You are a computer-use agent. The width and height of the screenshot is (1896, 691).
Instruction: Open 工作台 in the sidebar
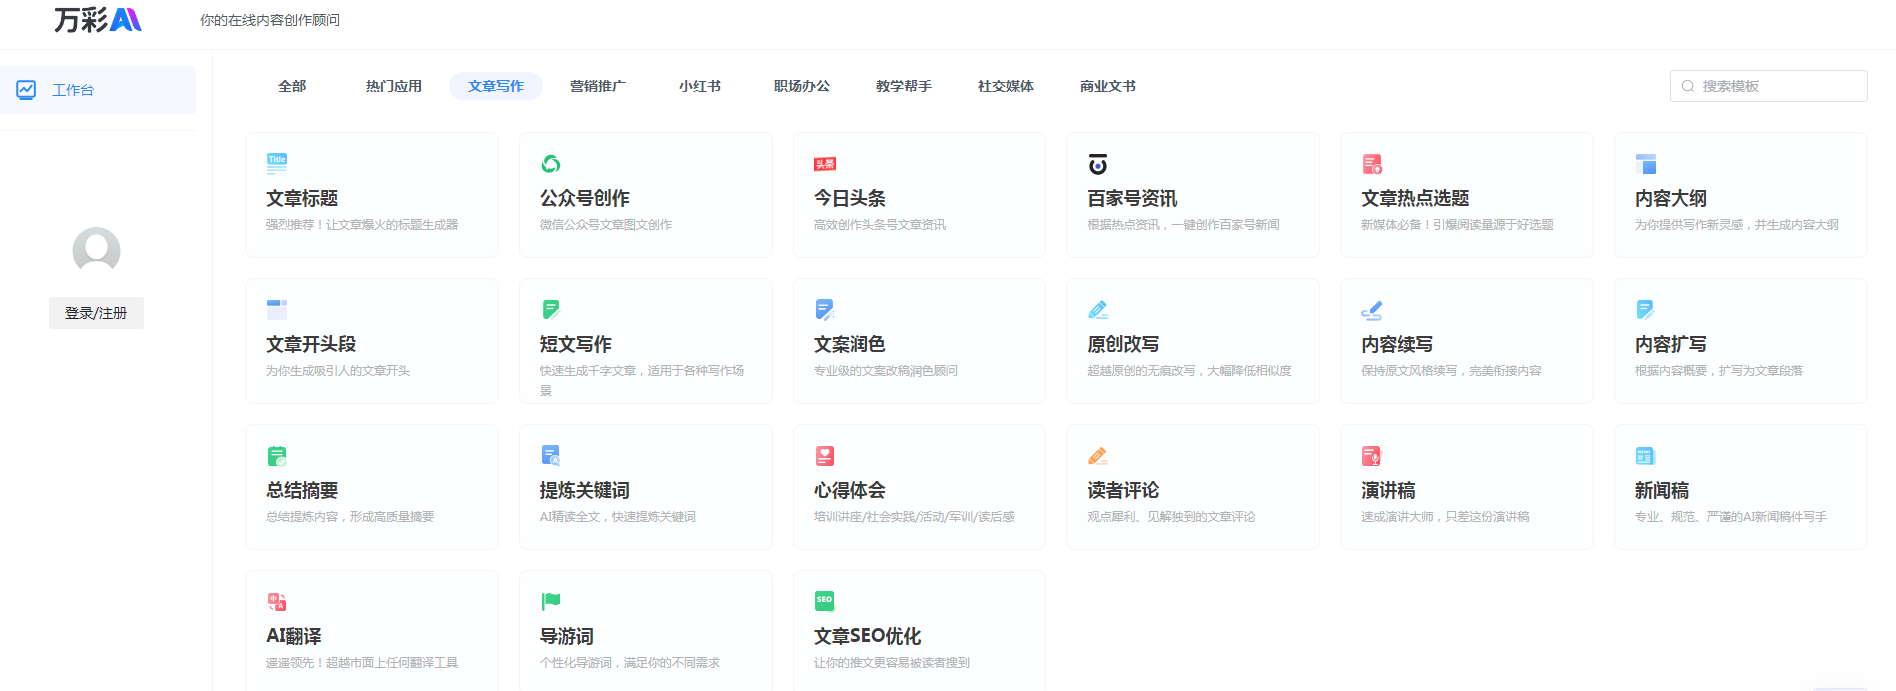73,90
